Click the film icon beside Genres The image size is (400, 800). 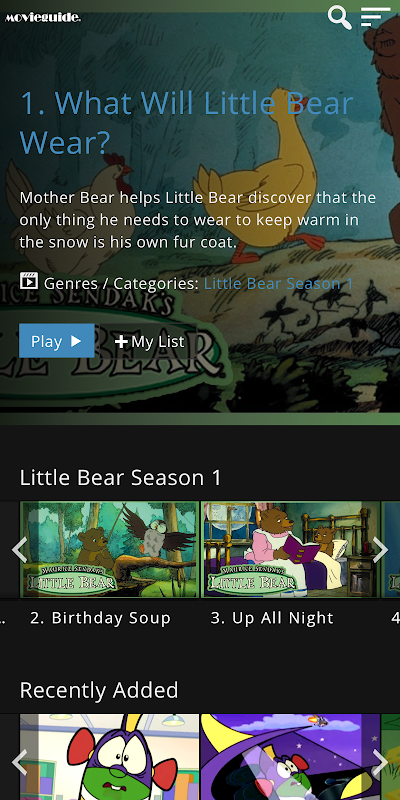pyautogui.click(x=29, y=281)
